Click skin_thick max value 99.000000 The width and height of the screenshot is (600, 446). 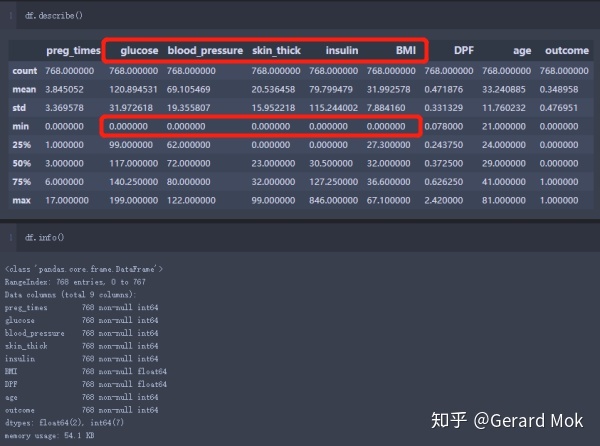click(x=273, y=200)
